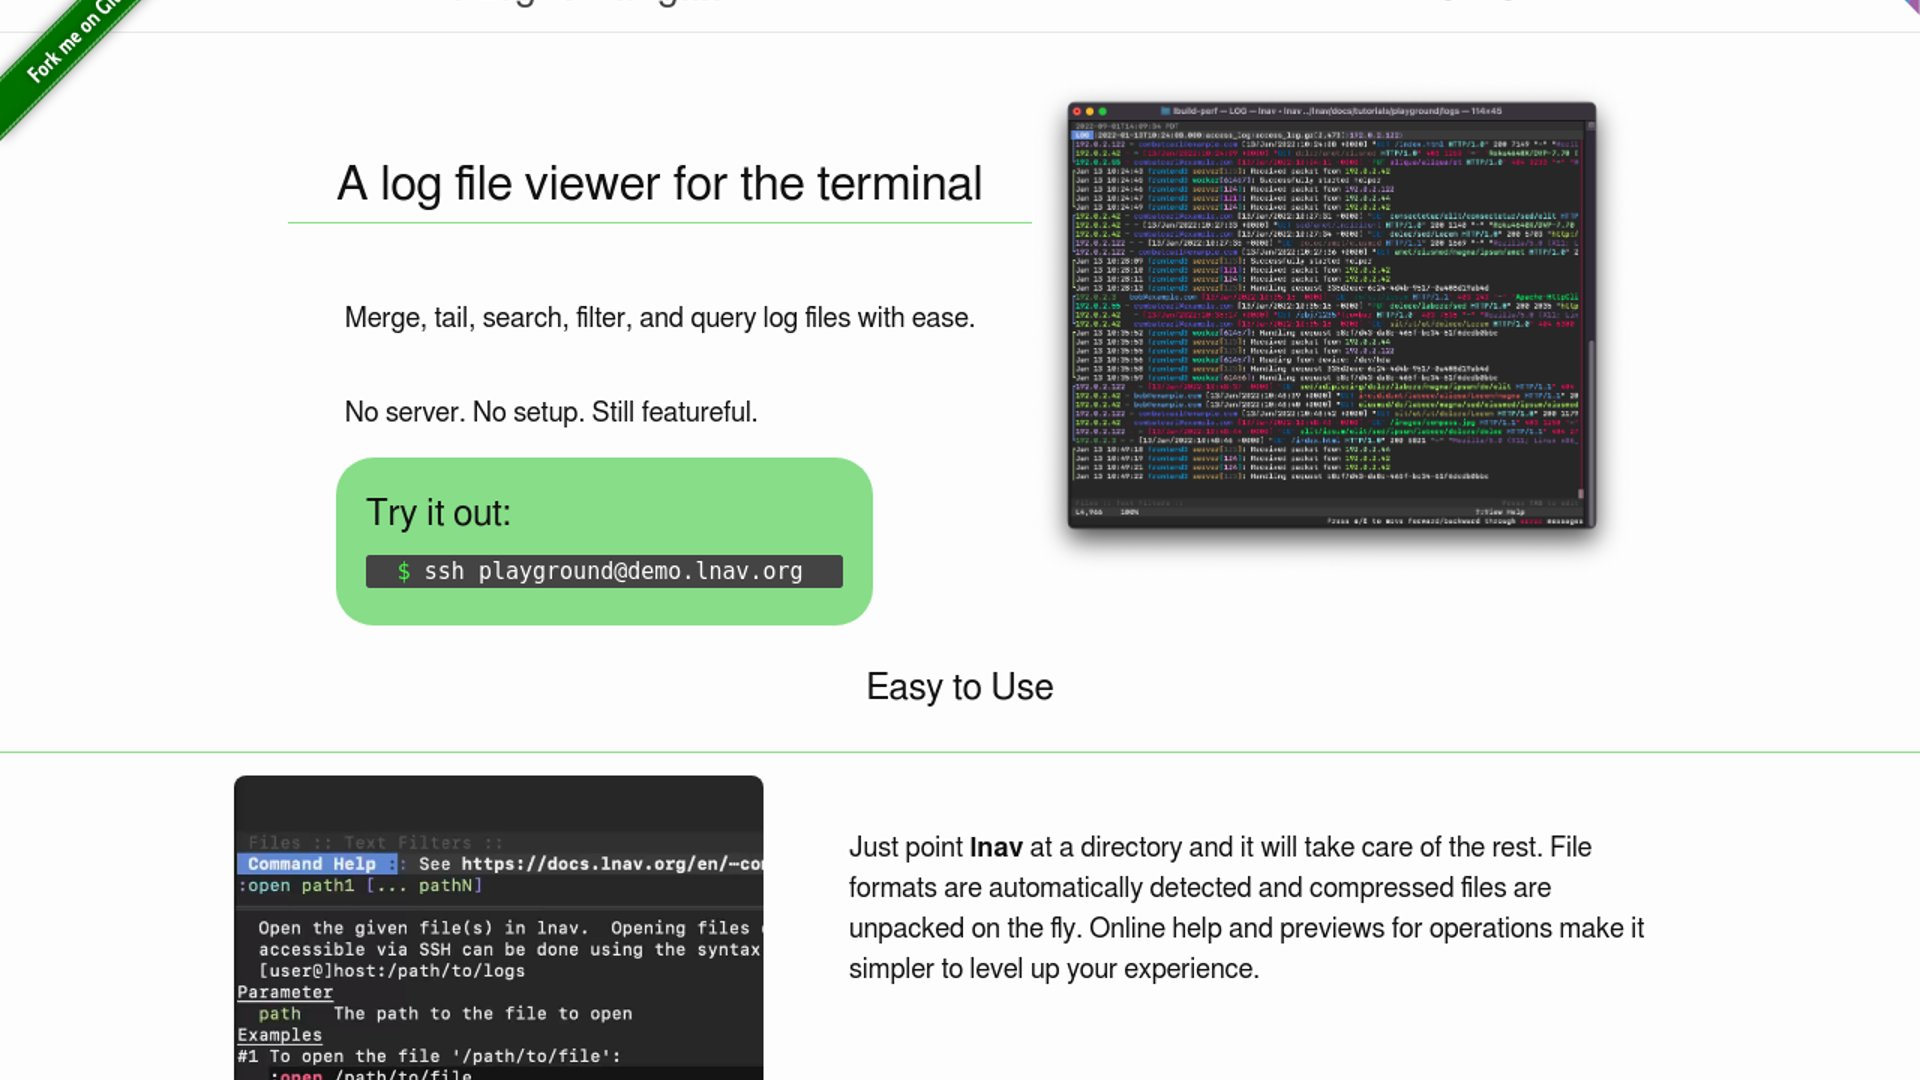Click the Command Help screenshot image
Image resolution: width=1920 pixels, height=1080 pixels.
[498, 930]
